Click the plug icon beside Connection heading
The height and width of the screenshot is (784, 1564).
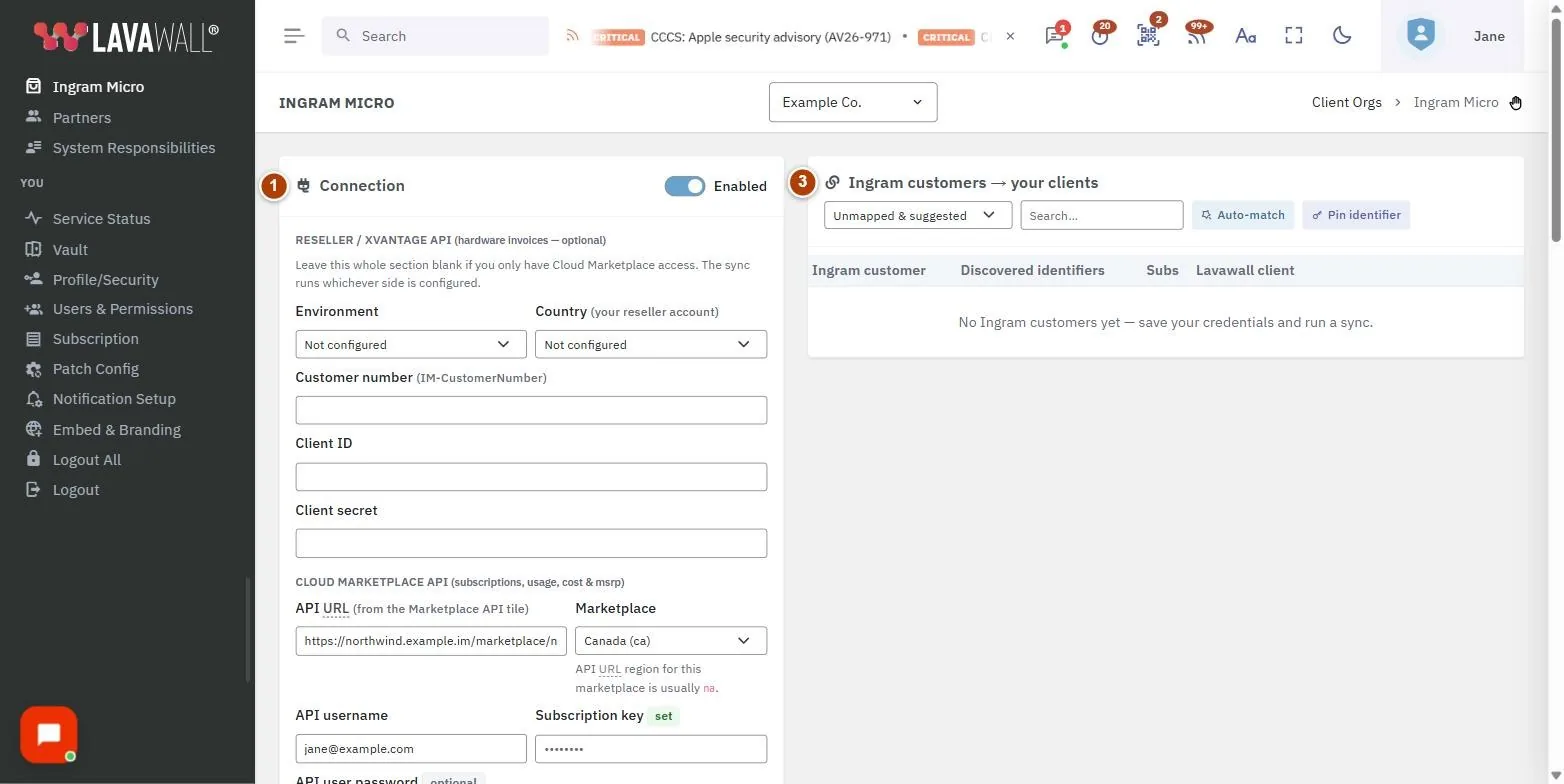click(x=304, y=186)
